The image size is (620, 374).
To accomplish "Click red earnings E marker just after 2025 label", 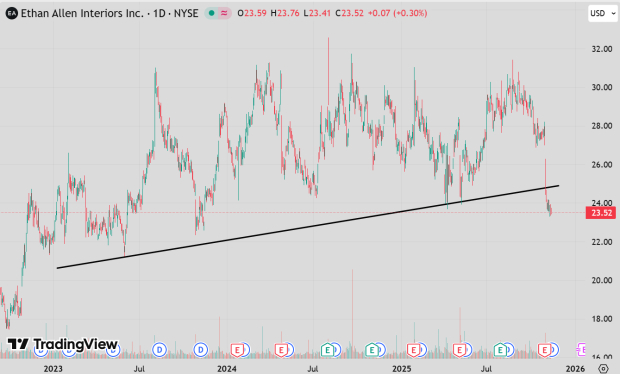I will coord(413,350).
